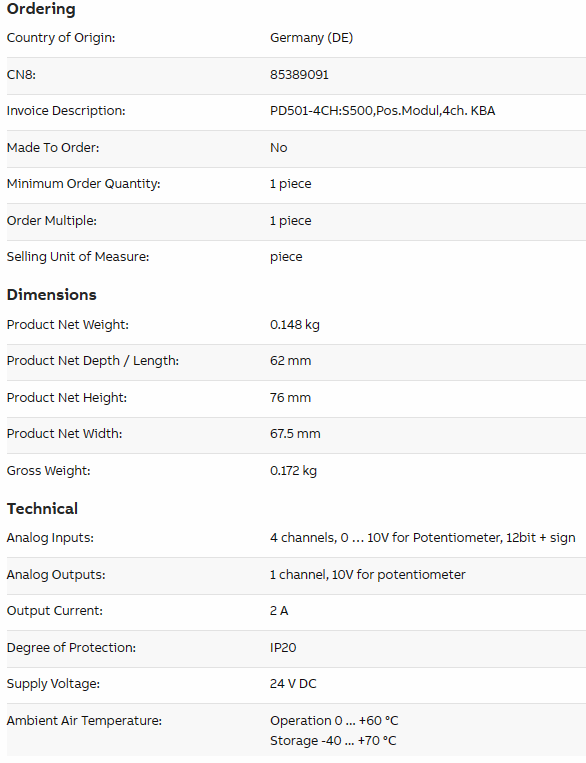Select the Germany (DE) country value

(311, 38)
